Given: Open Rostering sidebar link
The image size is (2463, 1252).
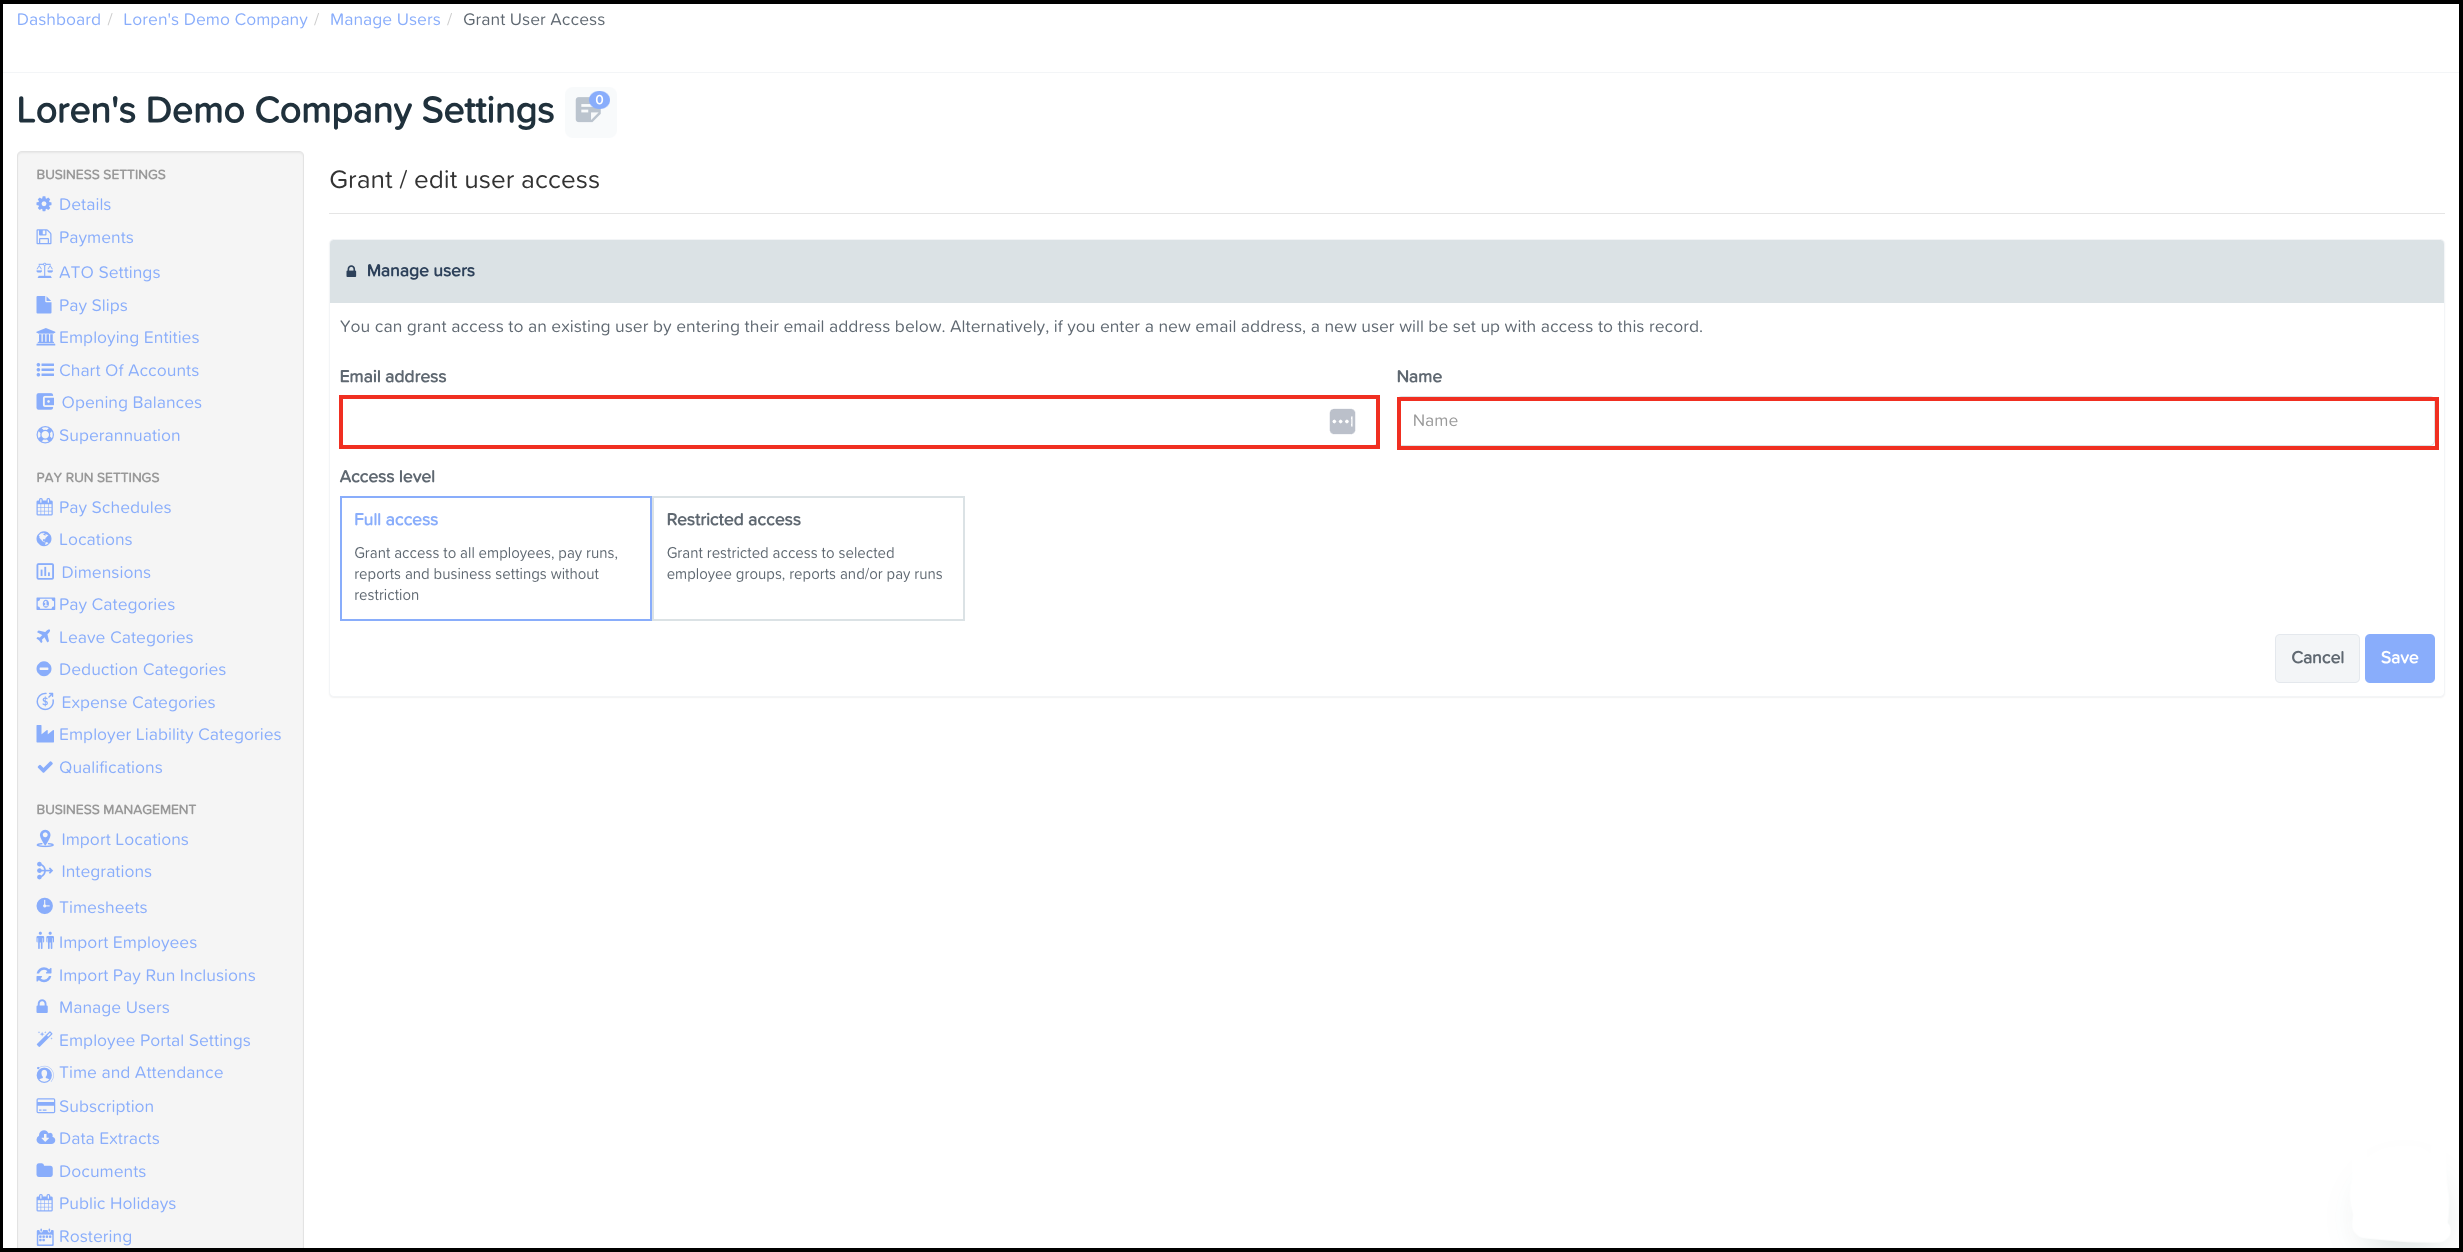Looking at the screenshot, I should [95, 1236].
